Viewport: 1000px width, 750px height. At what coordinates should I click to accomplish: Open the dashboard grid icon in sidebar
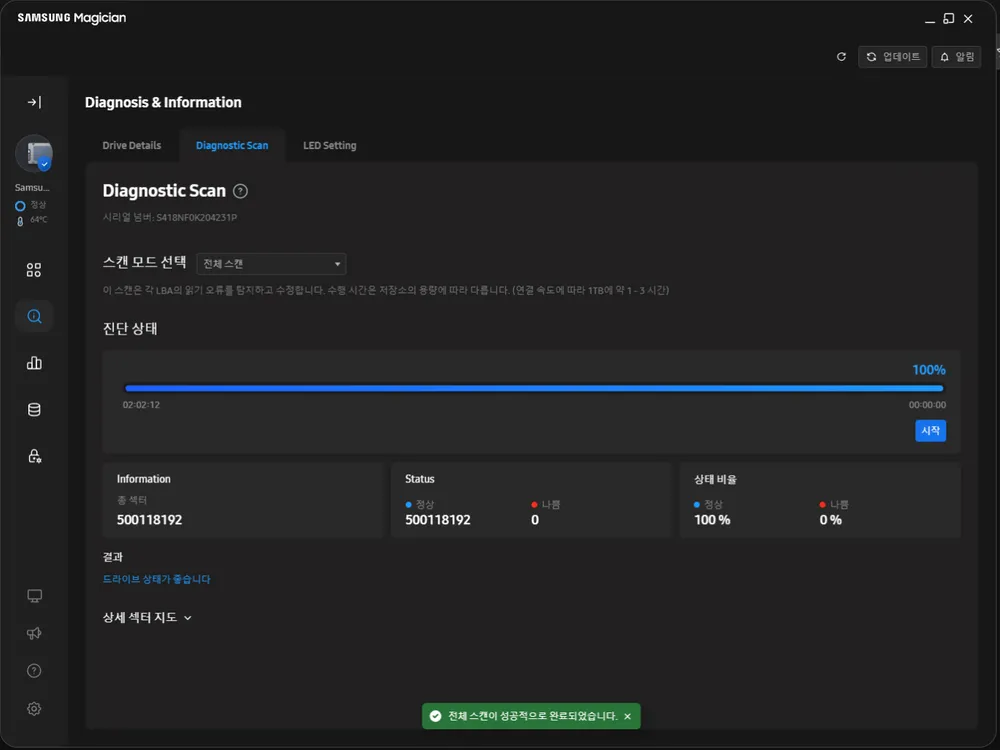pos(34,270)
